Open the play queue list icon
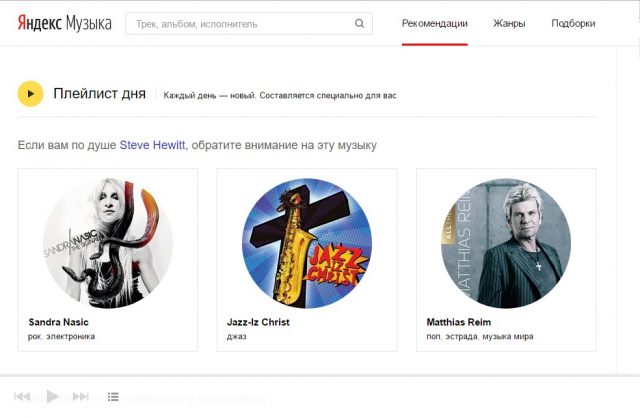This screenshot has height=418, width=640. [113, 397]
